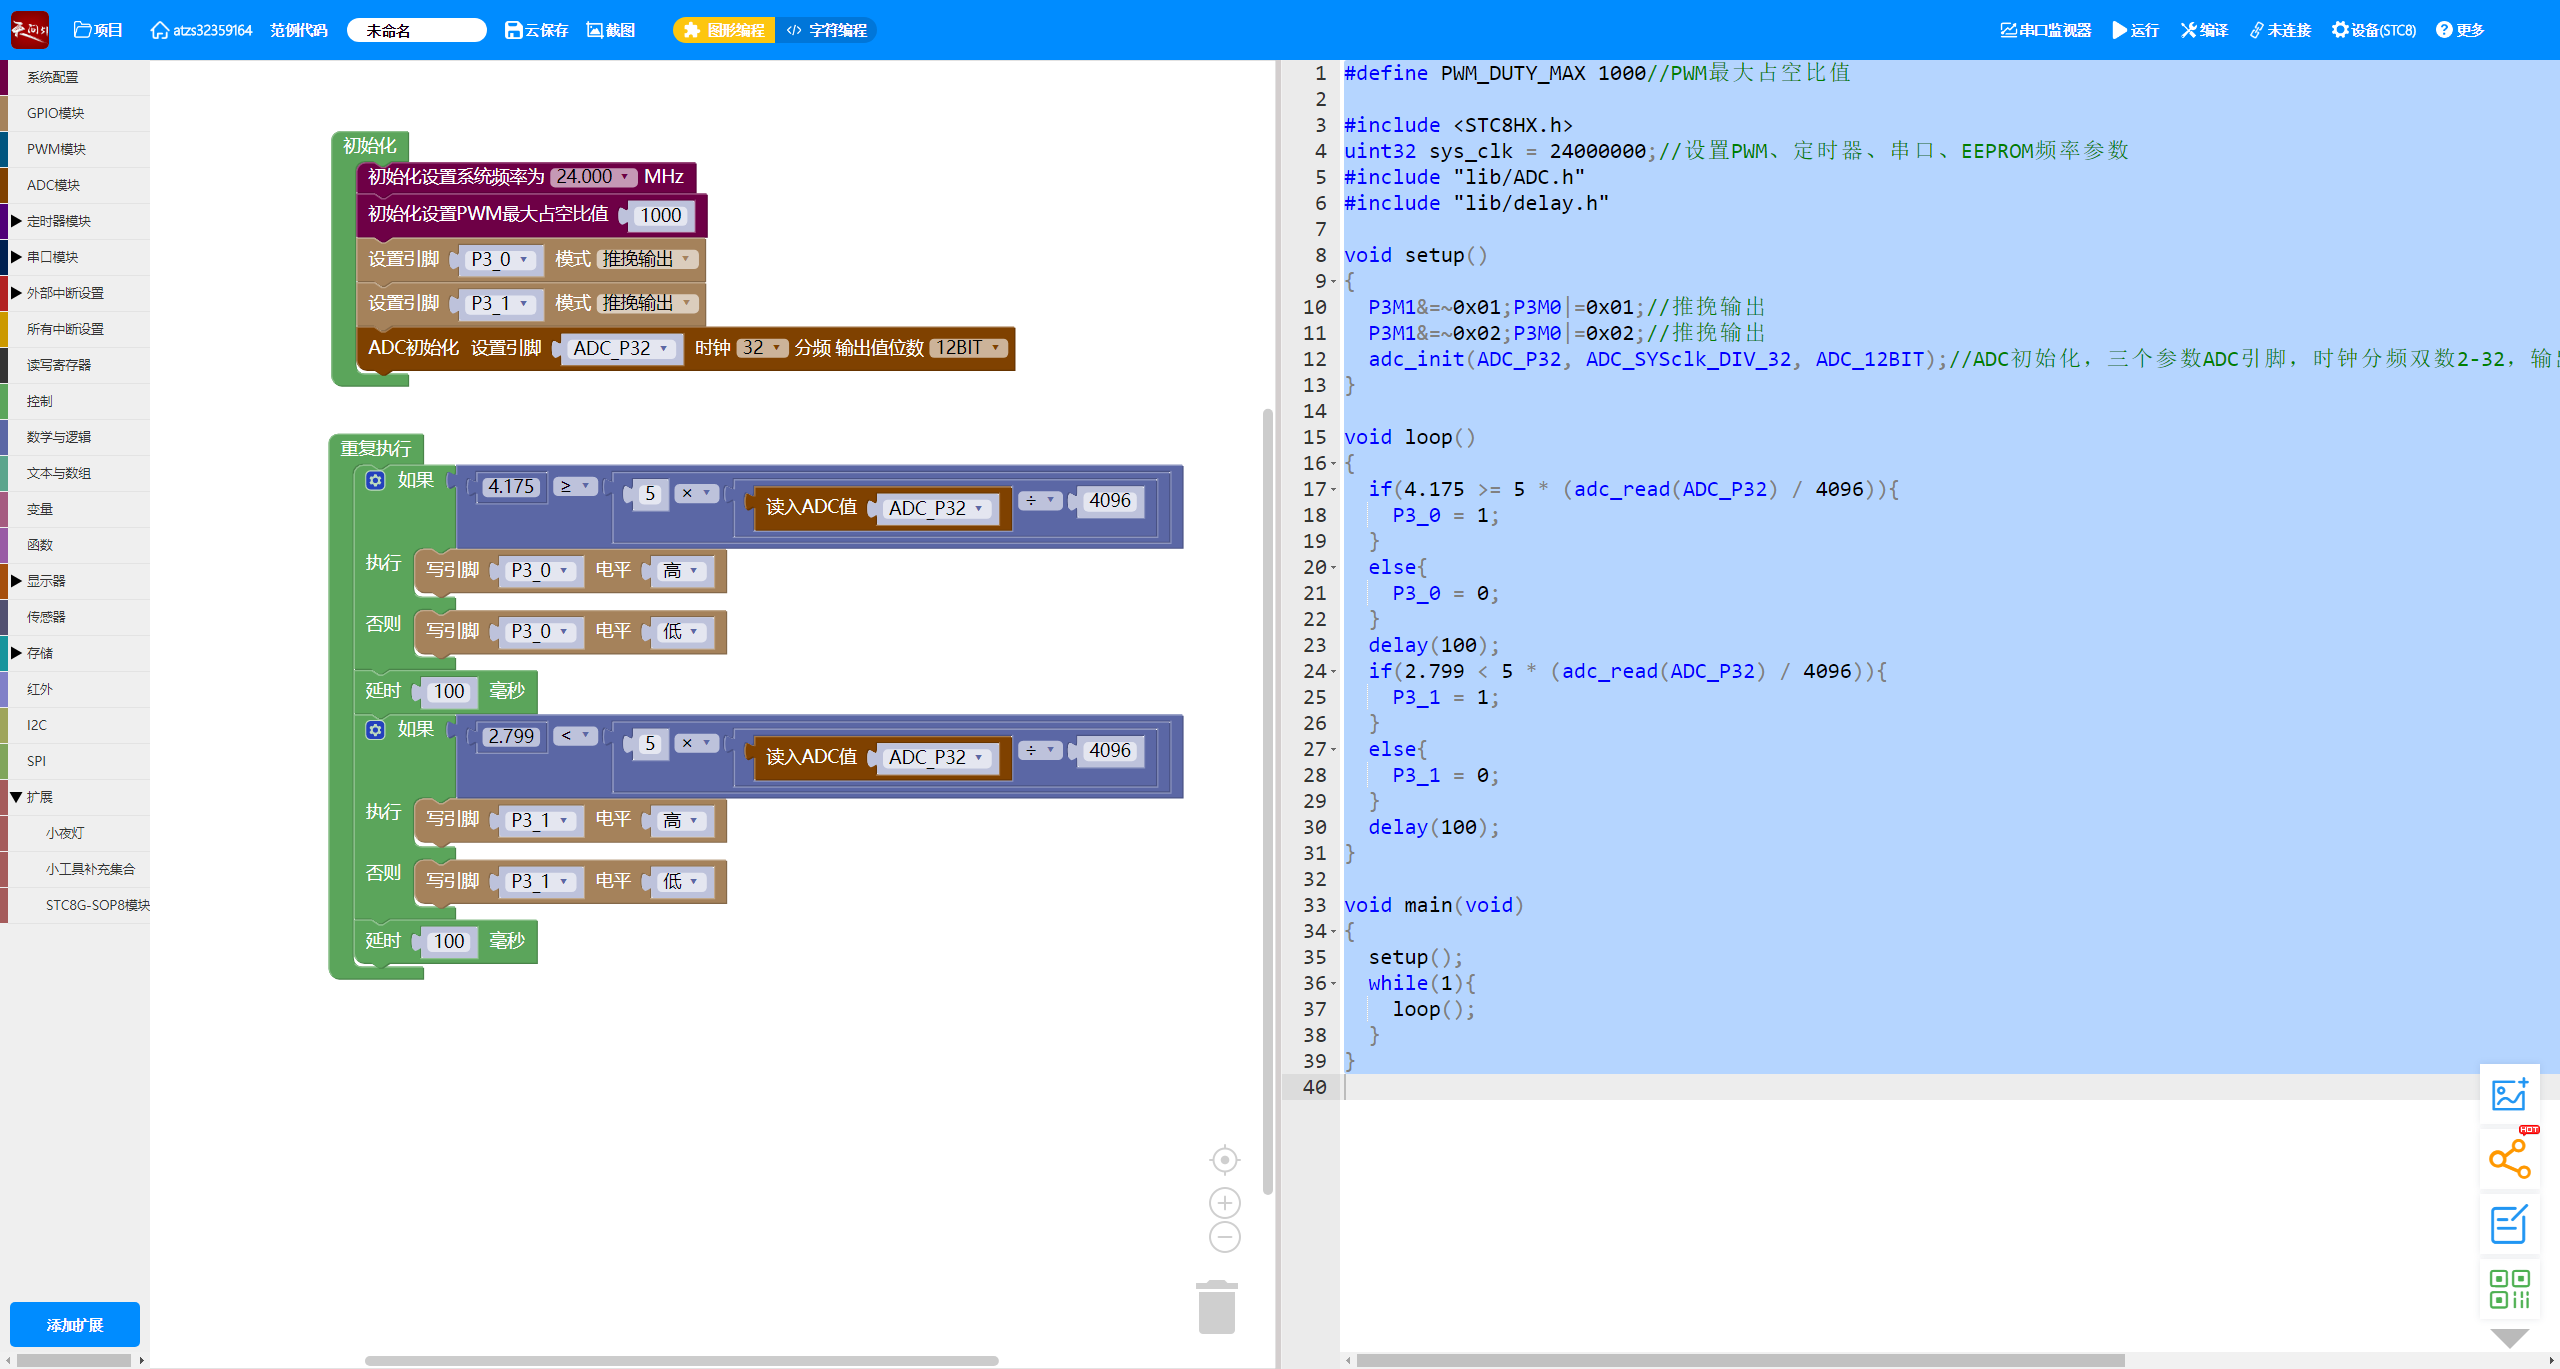2560x1369 pixels.
Task: Expand the 串口模块 category
Action: tap(16, 257)
